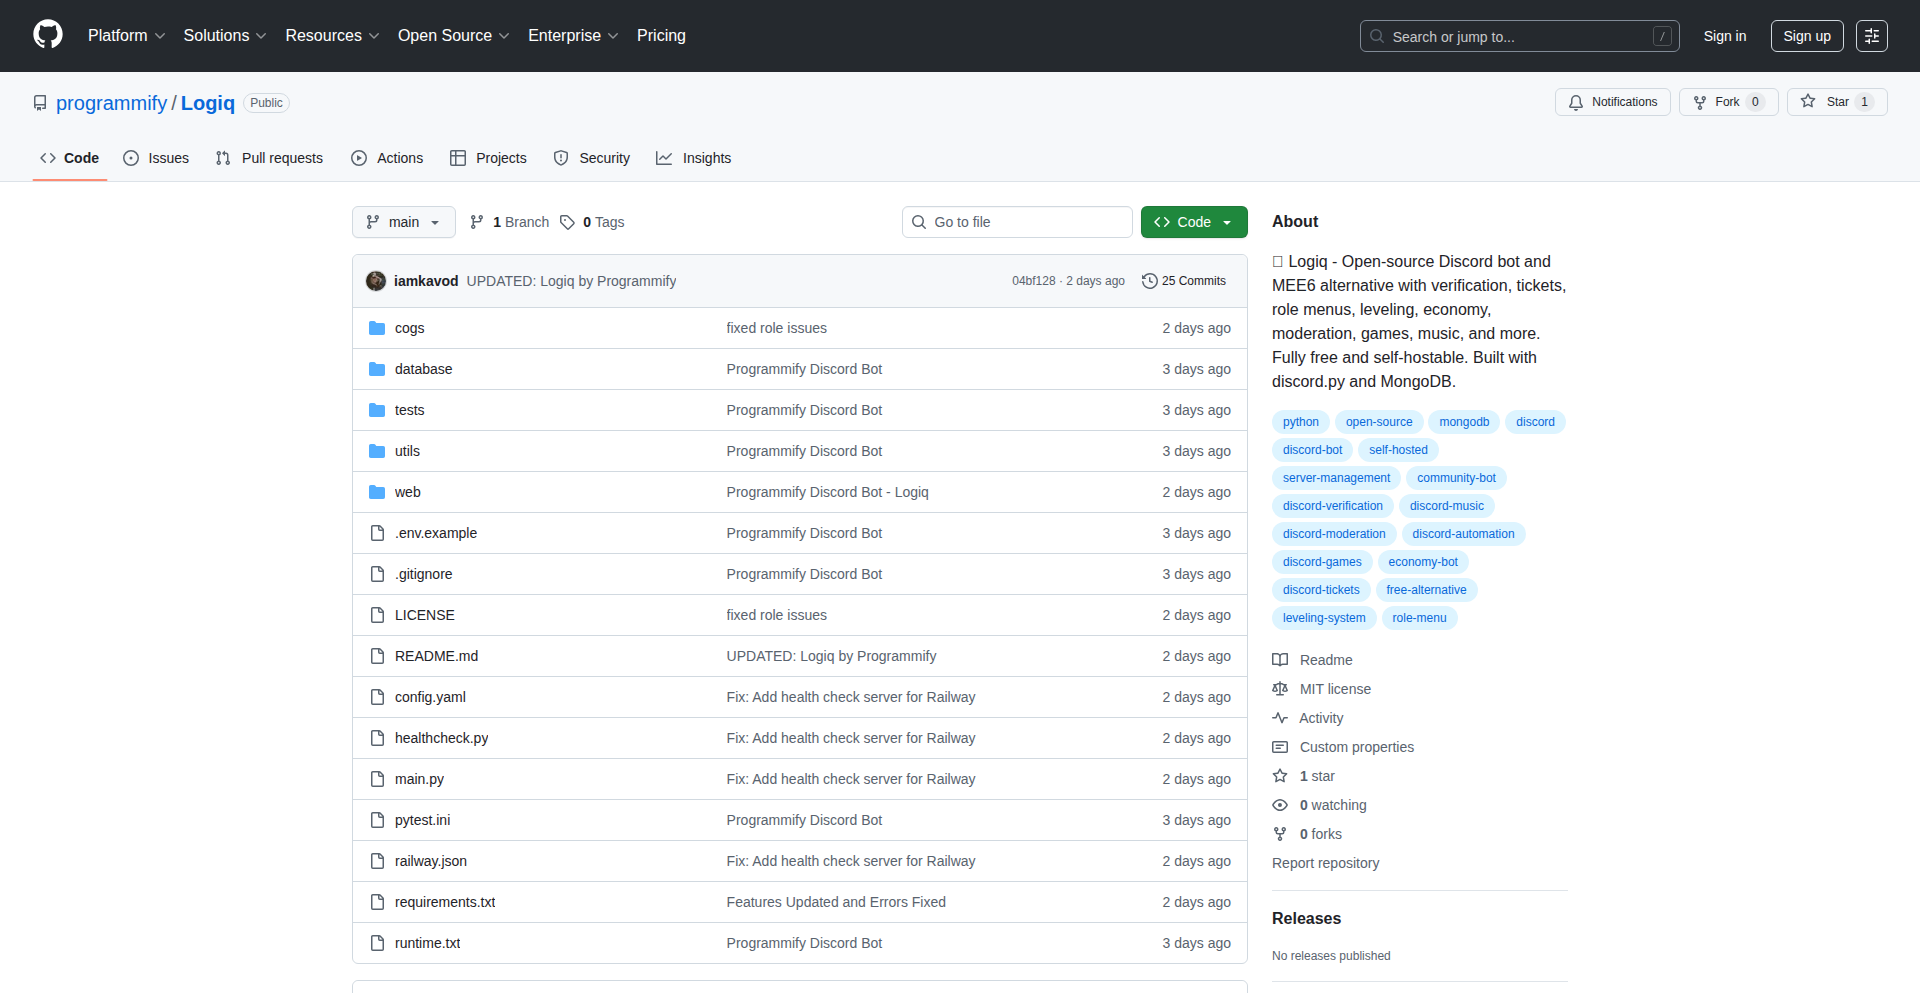Switch to the Pull requests tab
The image size is (1920, 993).
pyautogui.click(x=269, y=158)
